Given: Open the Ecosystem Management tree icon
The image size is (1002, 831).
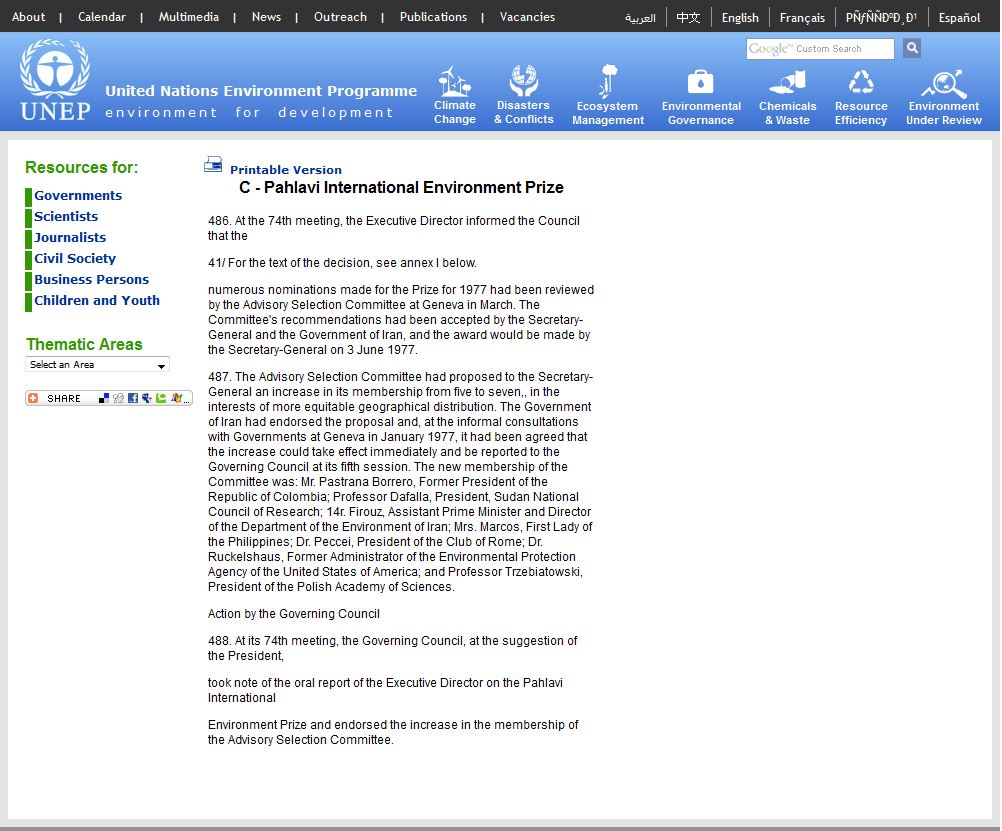Looking at the screenshot, I should tap(608, 81).
